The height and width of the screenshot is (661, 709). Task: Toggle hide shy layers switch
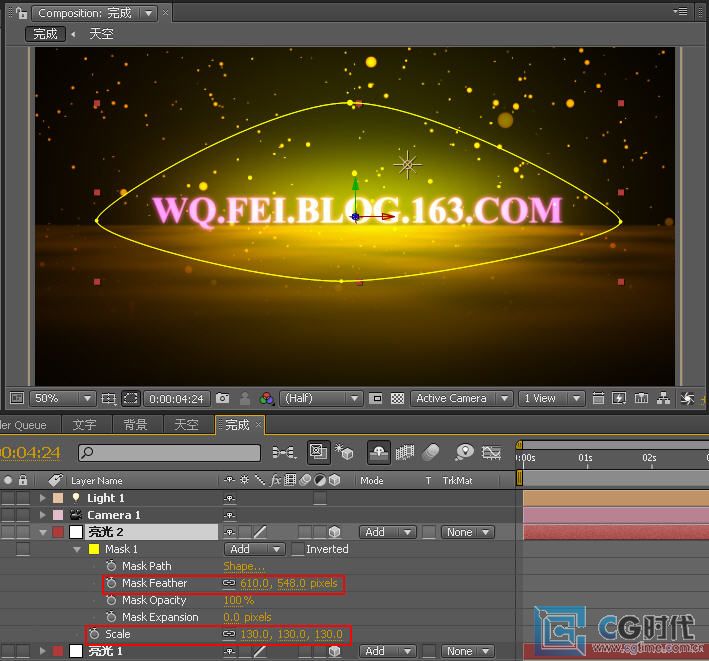[x=379, y=452]
